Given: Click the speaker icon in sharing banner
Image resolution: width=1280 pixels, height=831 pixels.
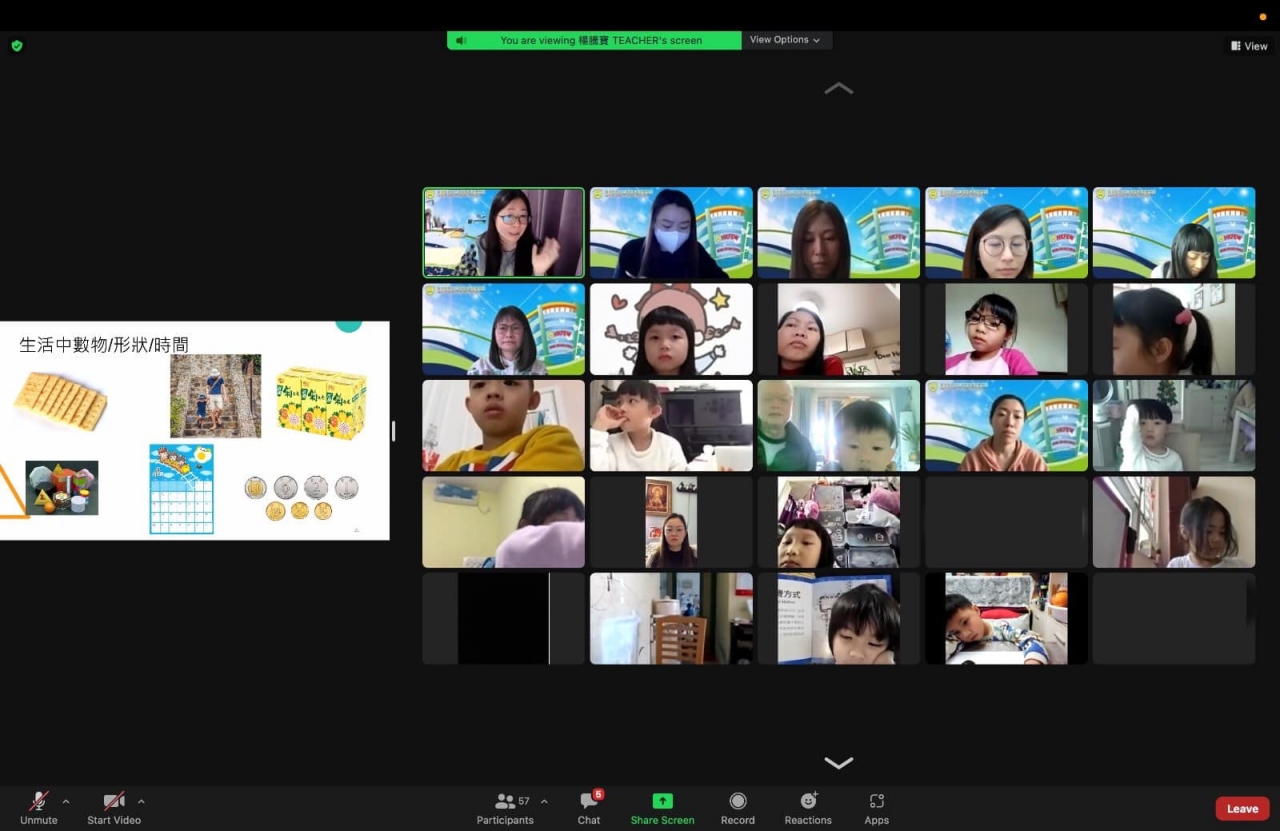Looking at the screenshot, I should [461, 41].
